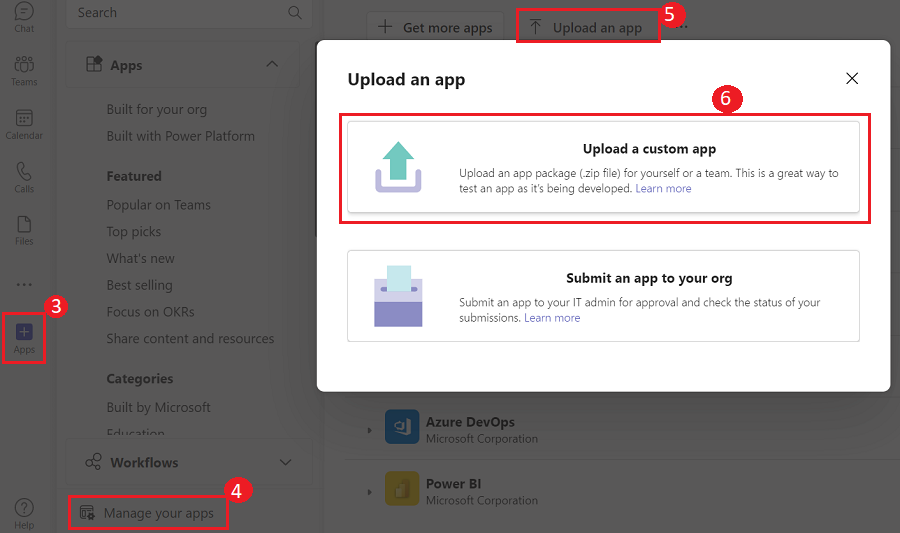The height and width of the screenshot is (533, 900).
Task: Click Microsoft Corporation under Azure DevOps
Action: click(482, 439)
